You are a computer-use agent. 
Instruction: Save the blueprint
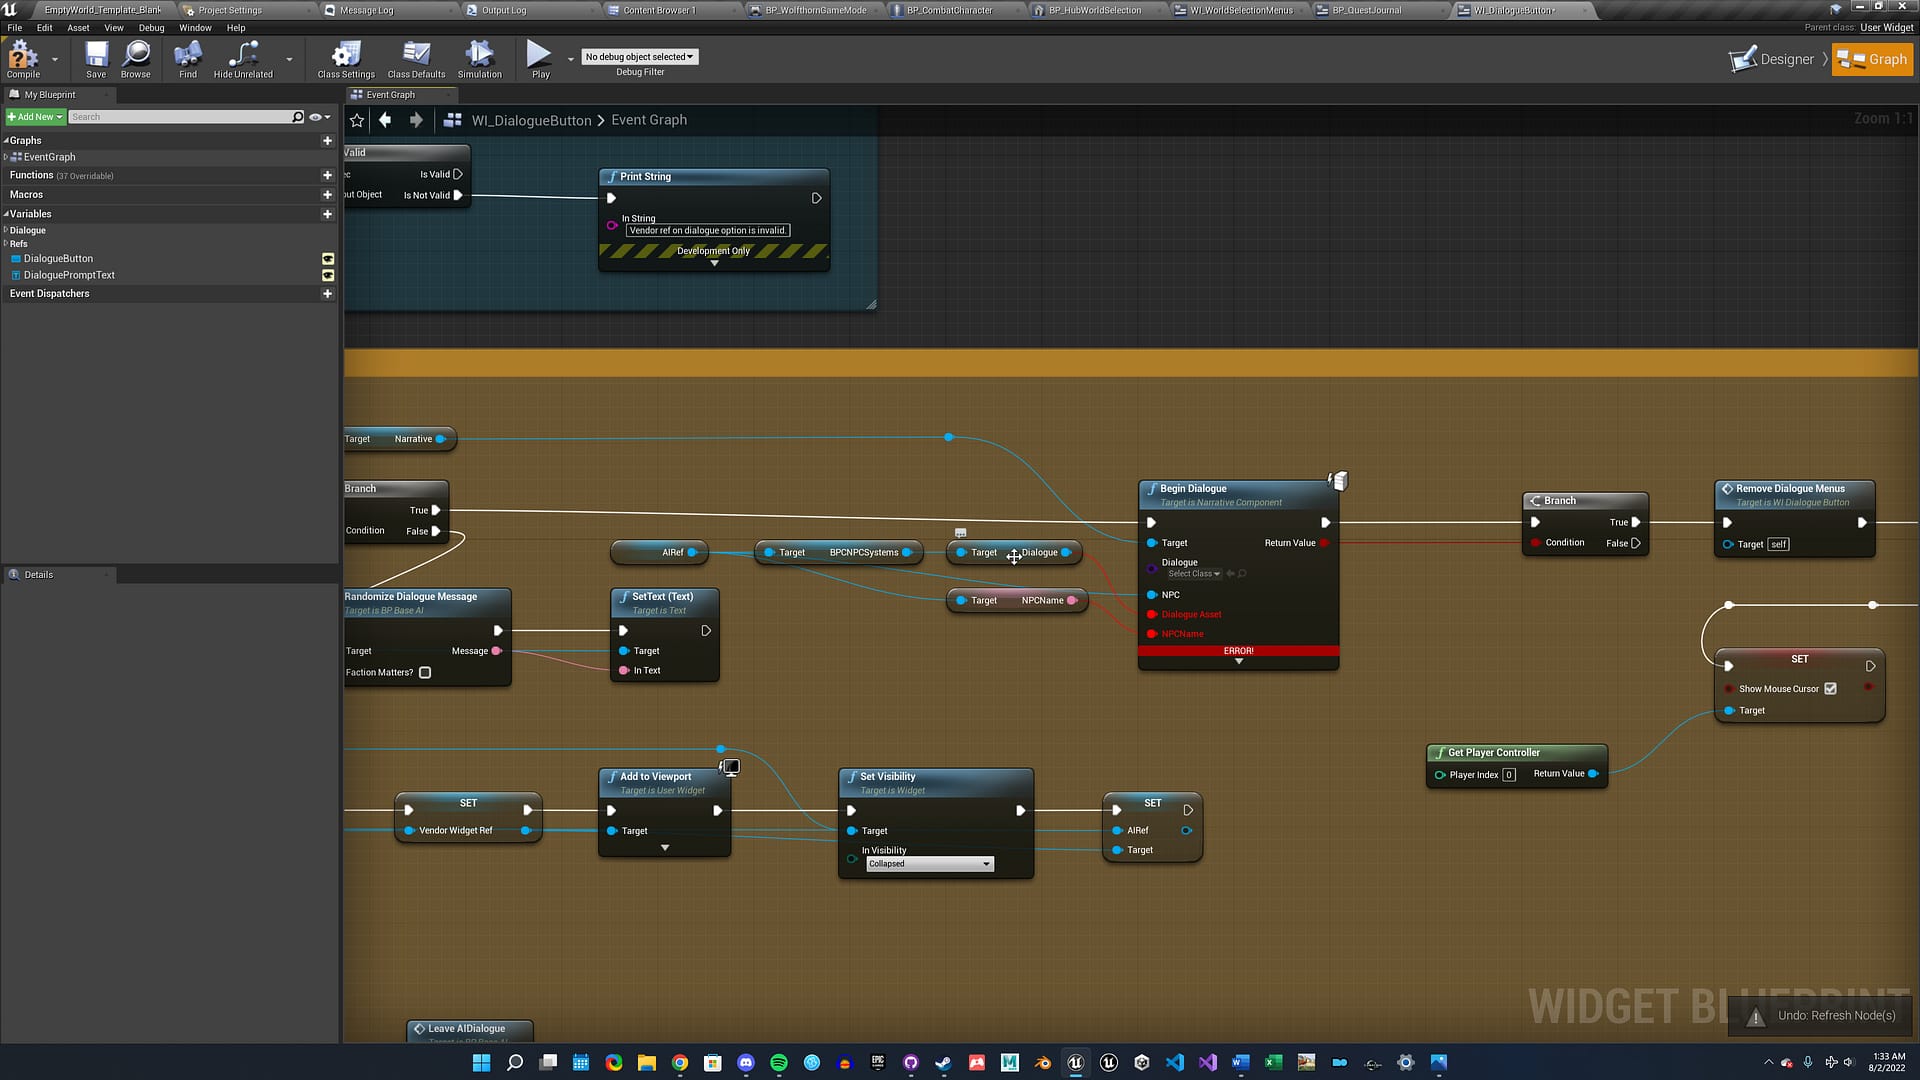click(x=95, y=60)
